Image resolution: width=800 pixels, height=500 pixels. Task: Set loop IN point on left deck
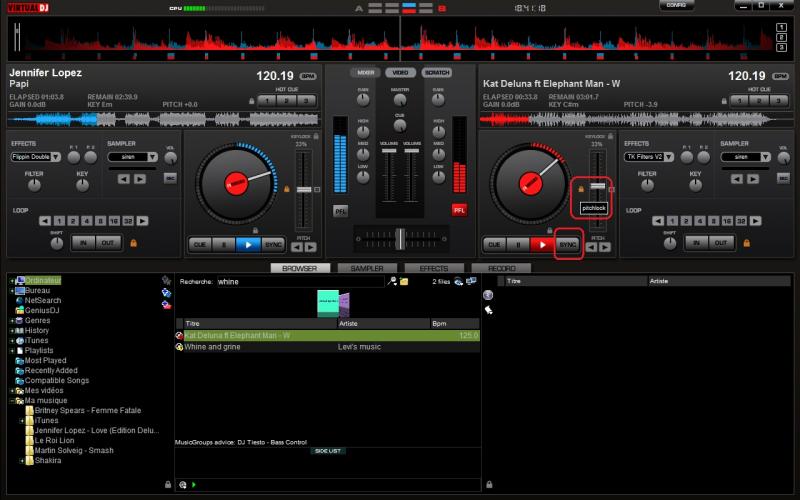81,243
